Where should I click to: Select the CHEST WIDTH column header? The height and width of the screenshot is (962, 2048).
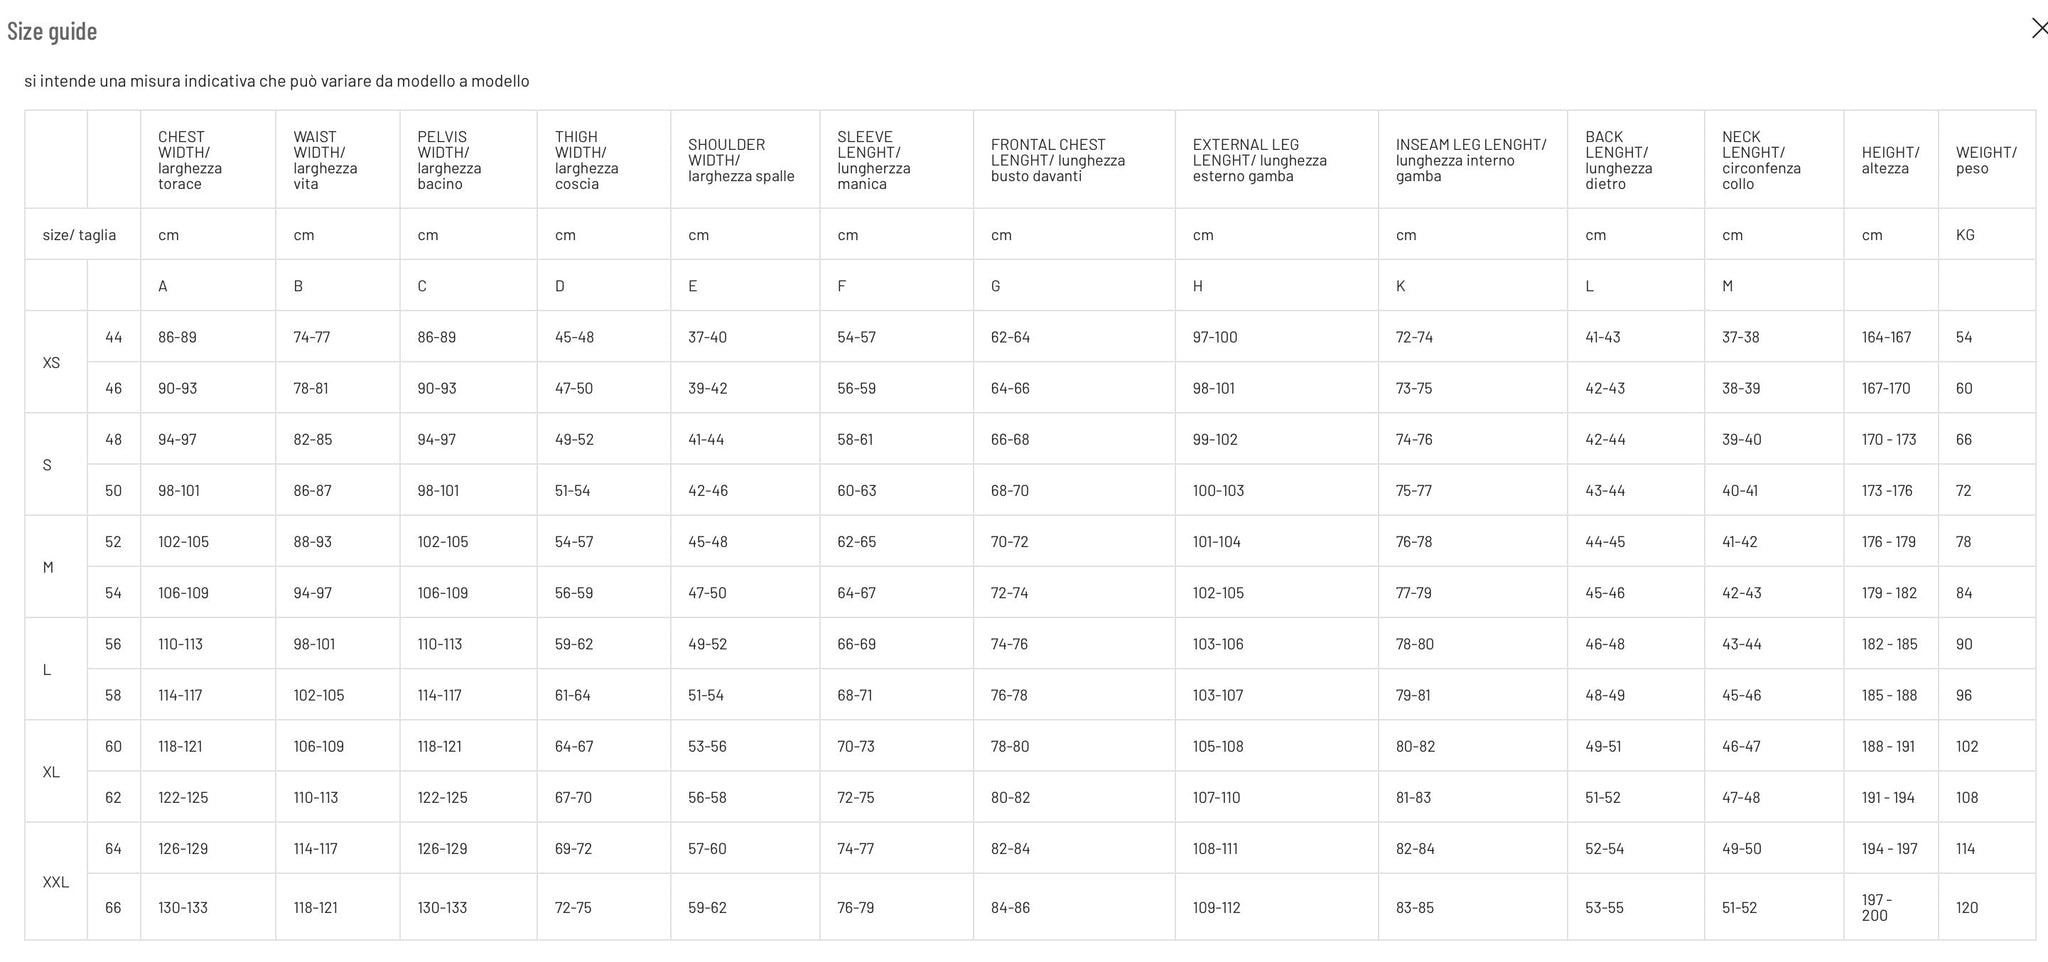[x=190, y=160]
